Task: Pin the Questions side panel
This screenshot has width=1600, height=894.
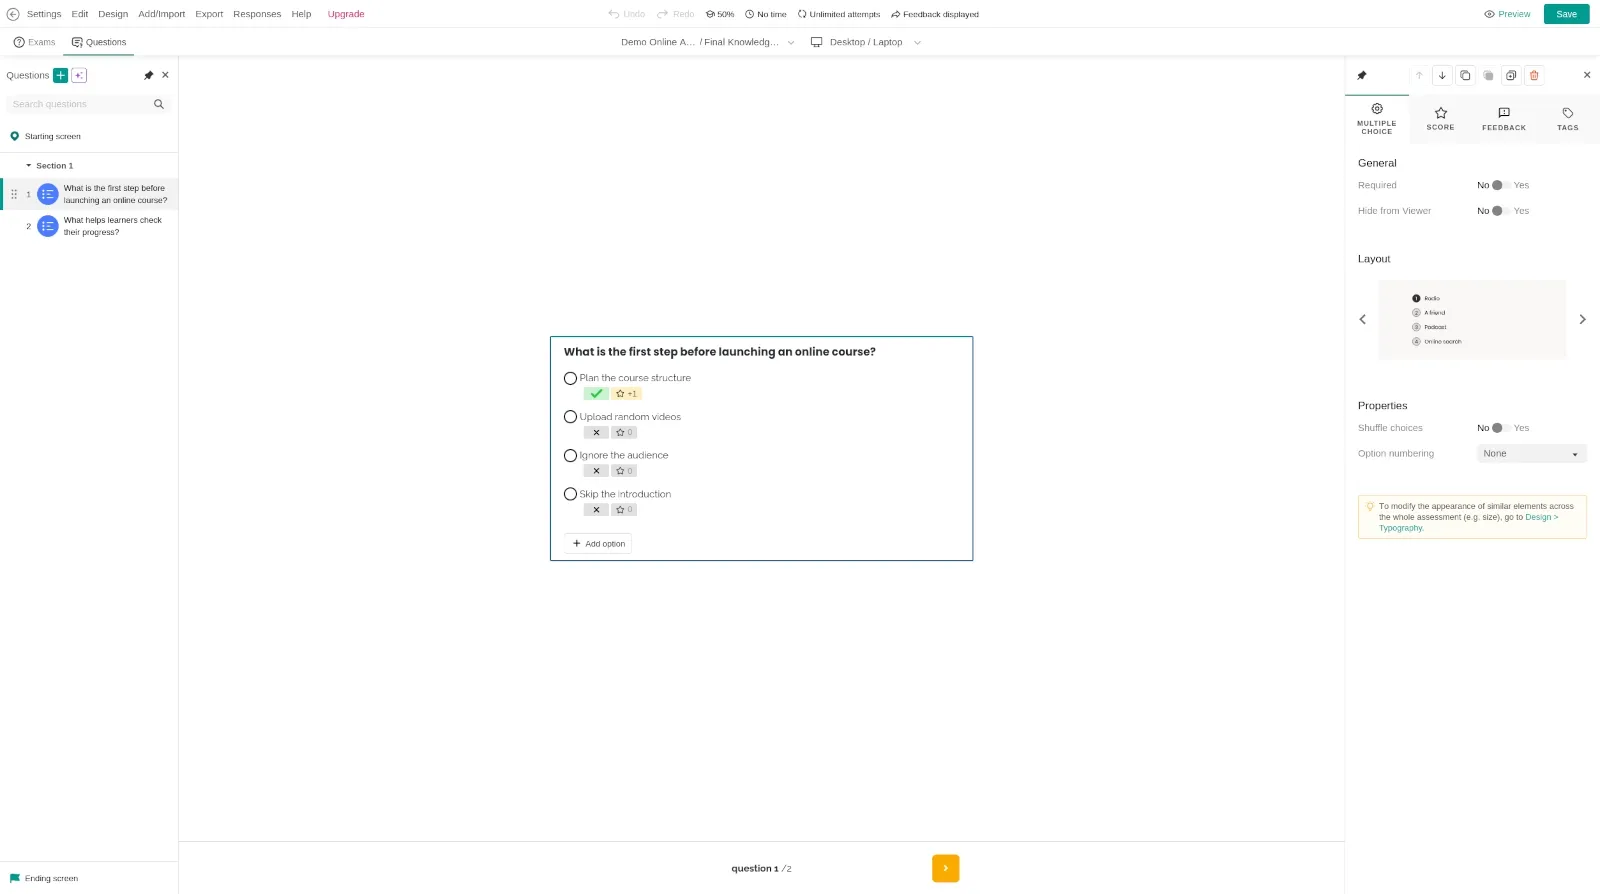Action: tap(149, 75)
